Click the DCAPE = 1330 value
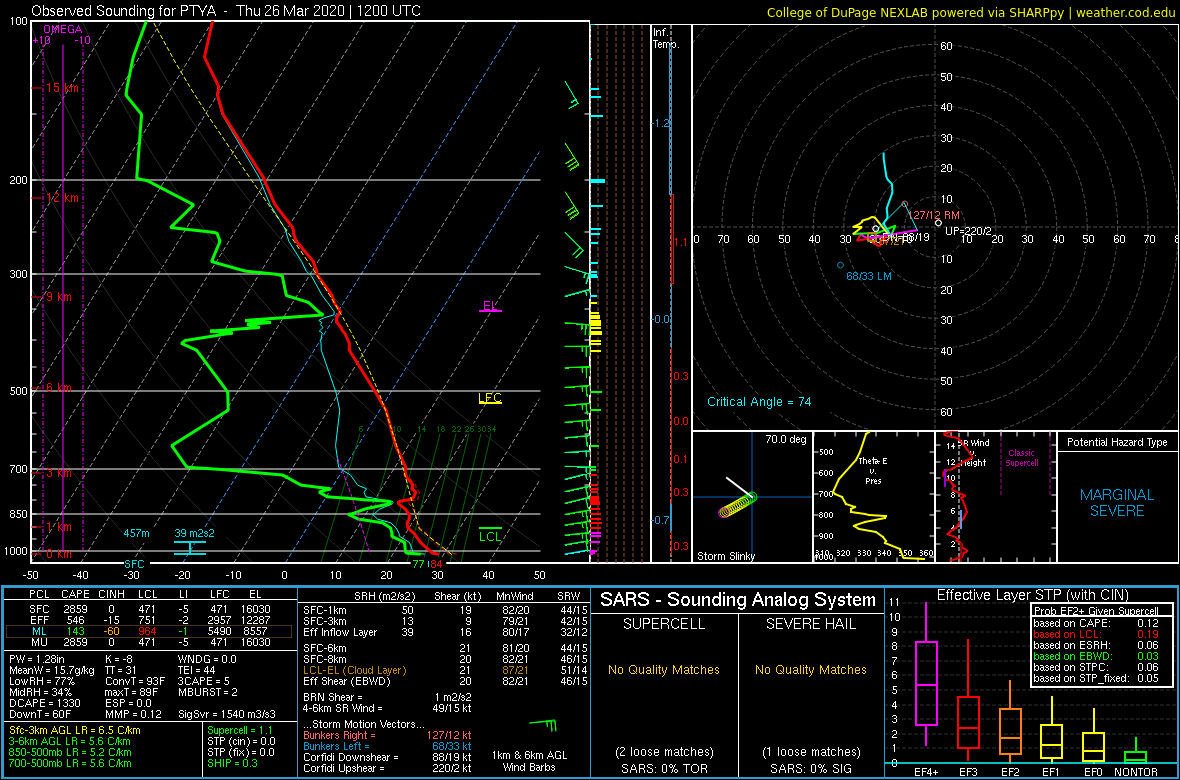 44,702
